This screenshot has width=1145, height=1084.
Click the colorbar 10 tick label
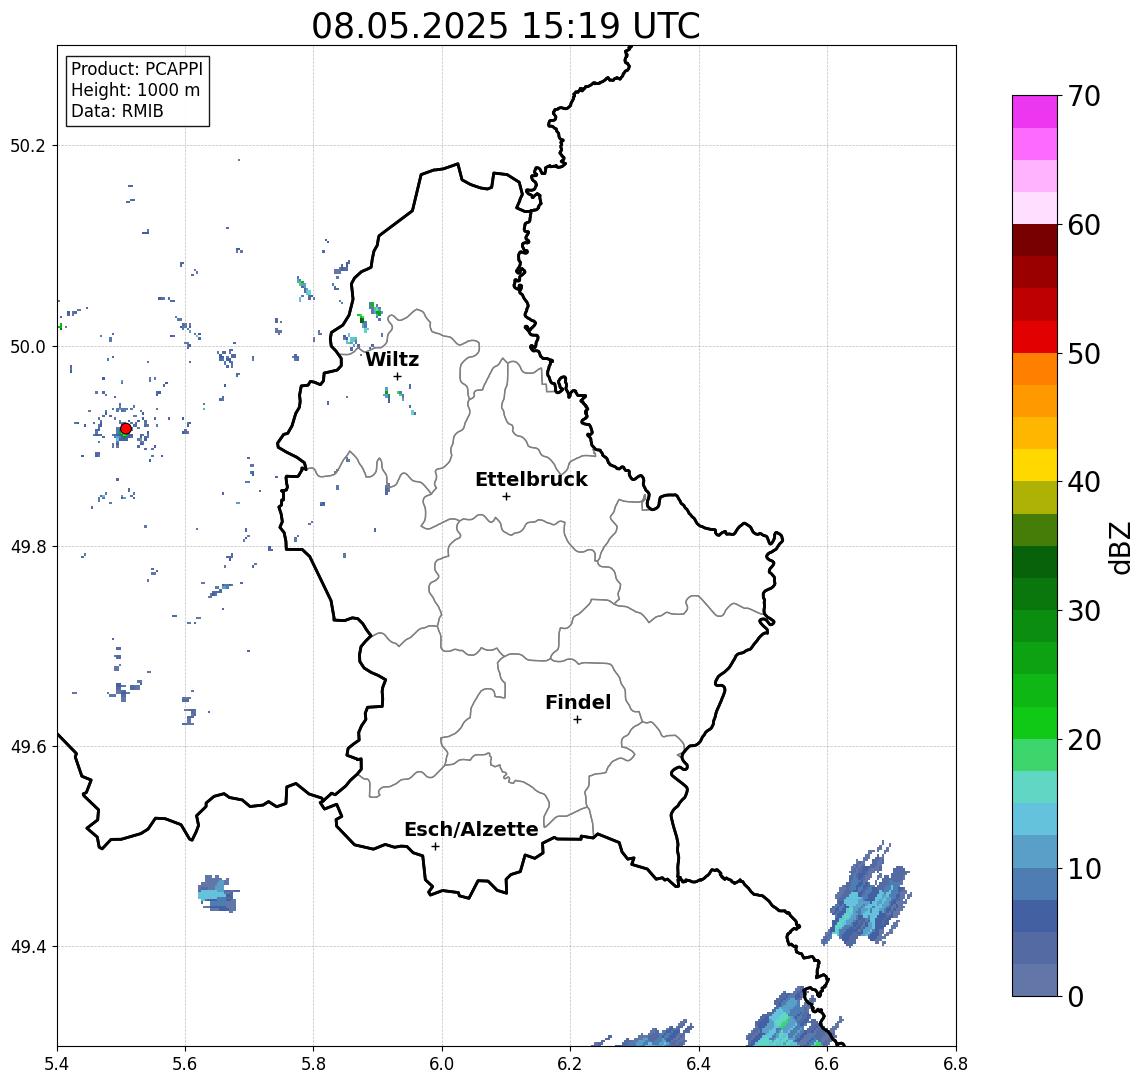(x=1084, y=868)
